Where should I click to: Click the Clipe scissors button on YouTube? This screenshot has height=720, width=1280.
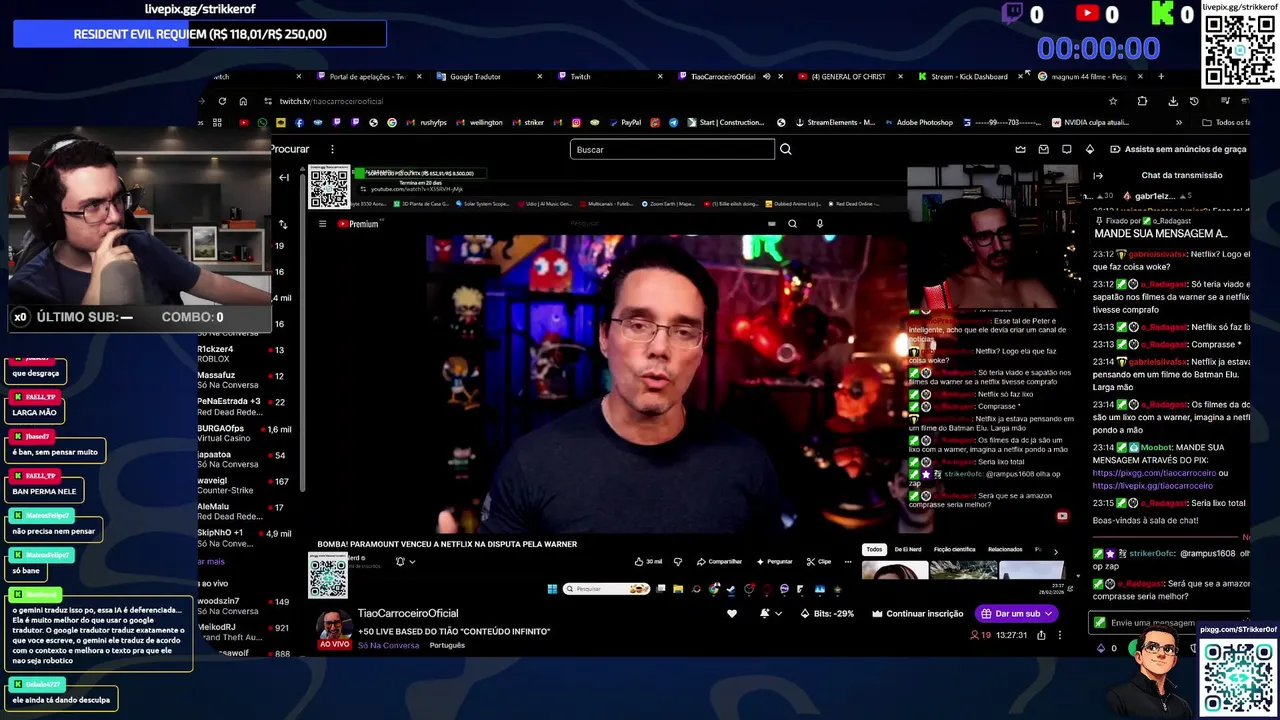coord(819,561)
